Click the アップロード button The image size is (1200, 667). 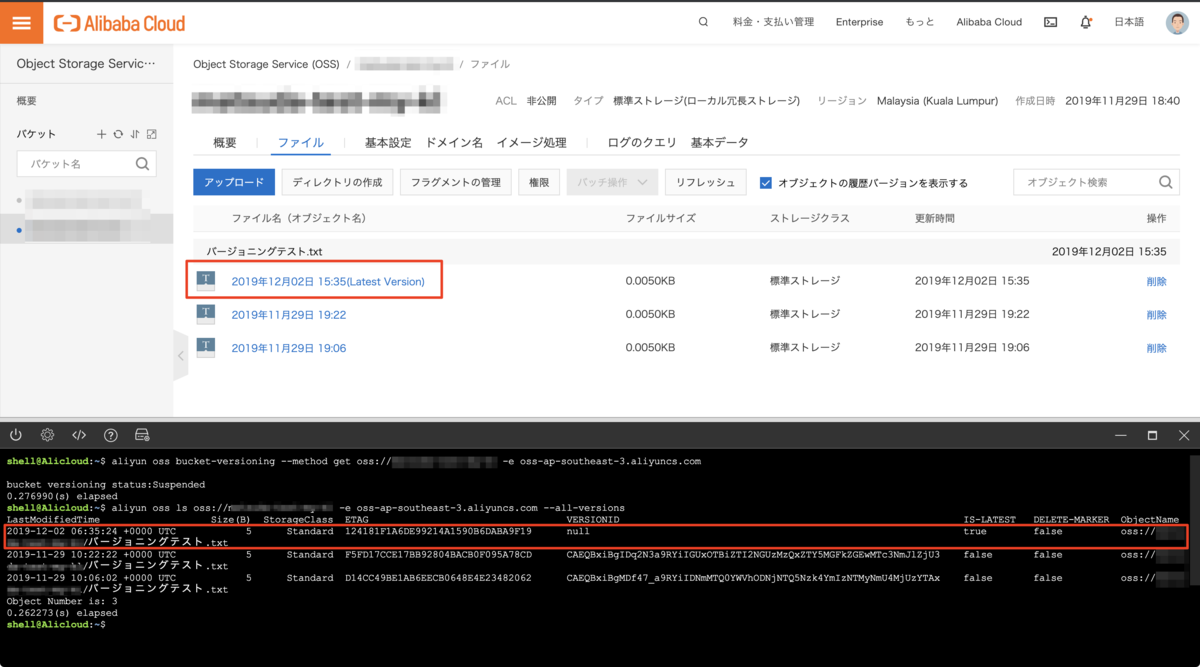[x=233, y=182]
